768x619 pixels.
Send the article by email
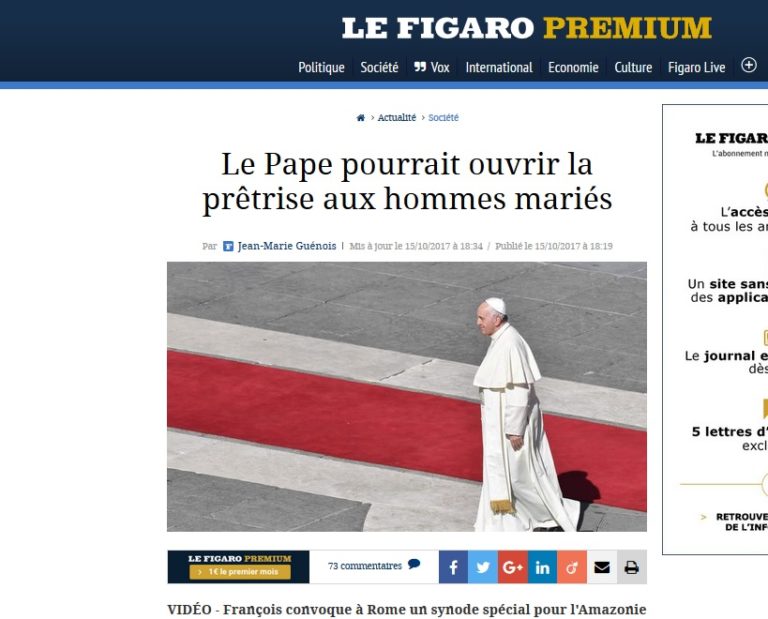602,567
